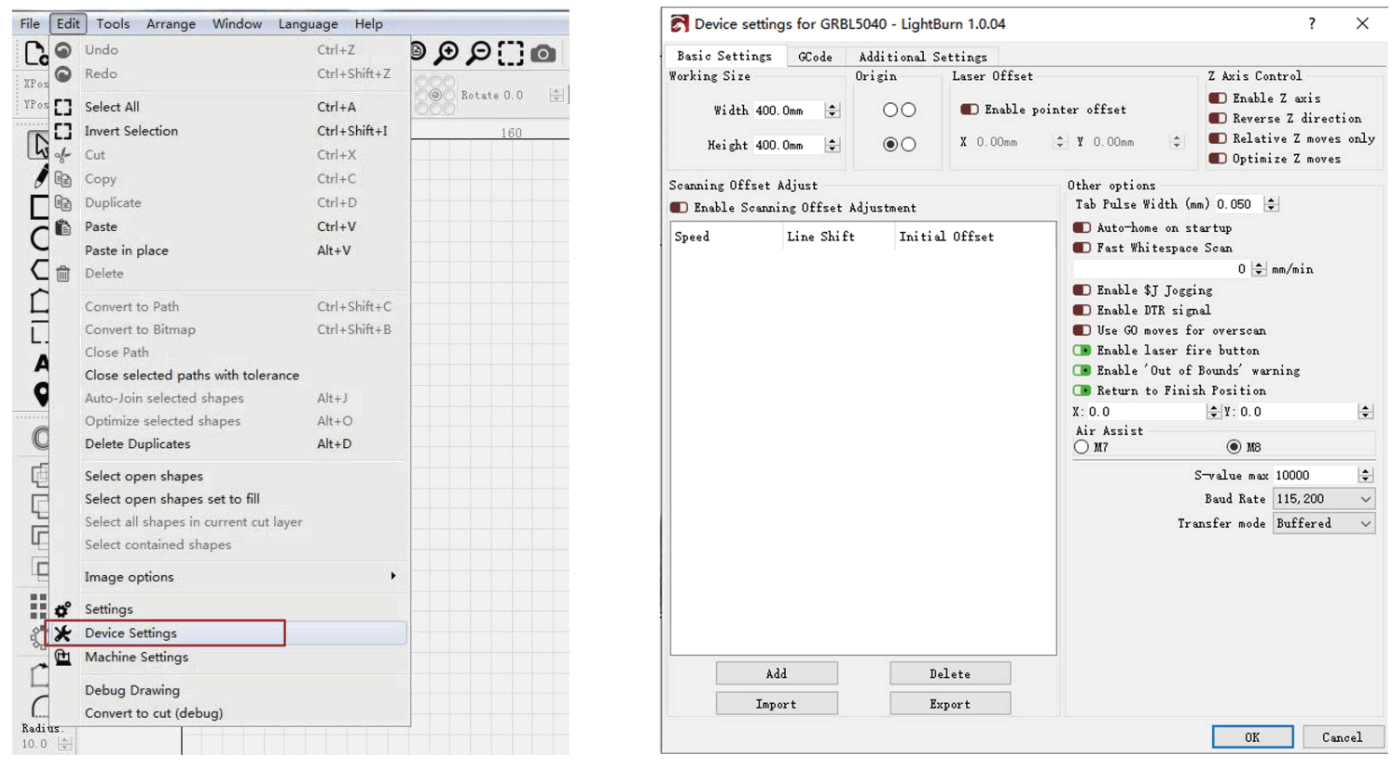The width and height of the screenshot is (1393, 766).
Task: Click the question mark help icon
Action: click(1312, 23)
